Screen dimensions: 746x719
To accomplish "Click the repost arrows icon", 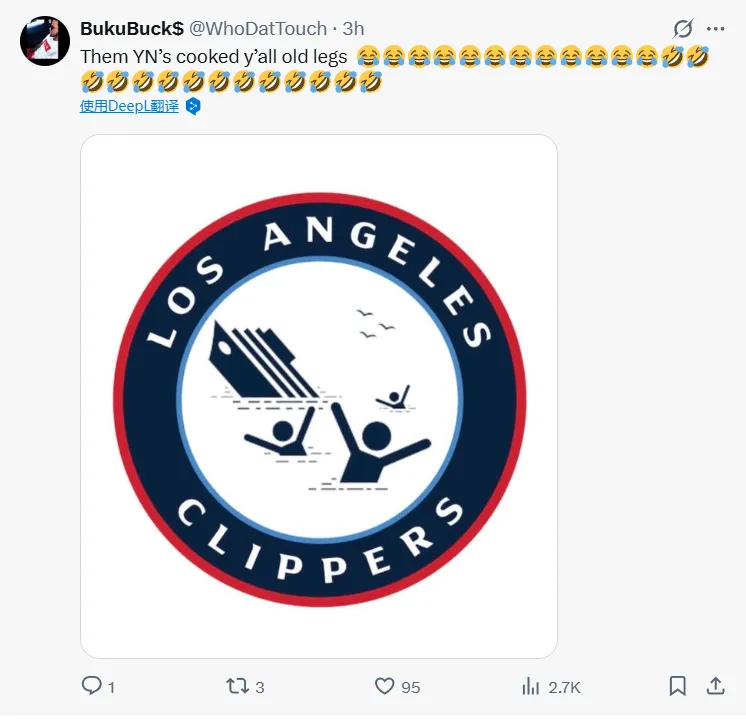I will coord(236,686).
